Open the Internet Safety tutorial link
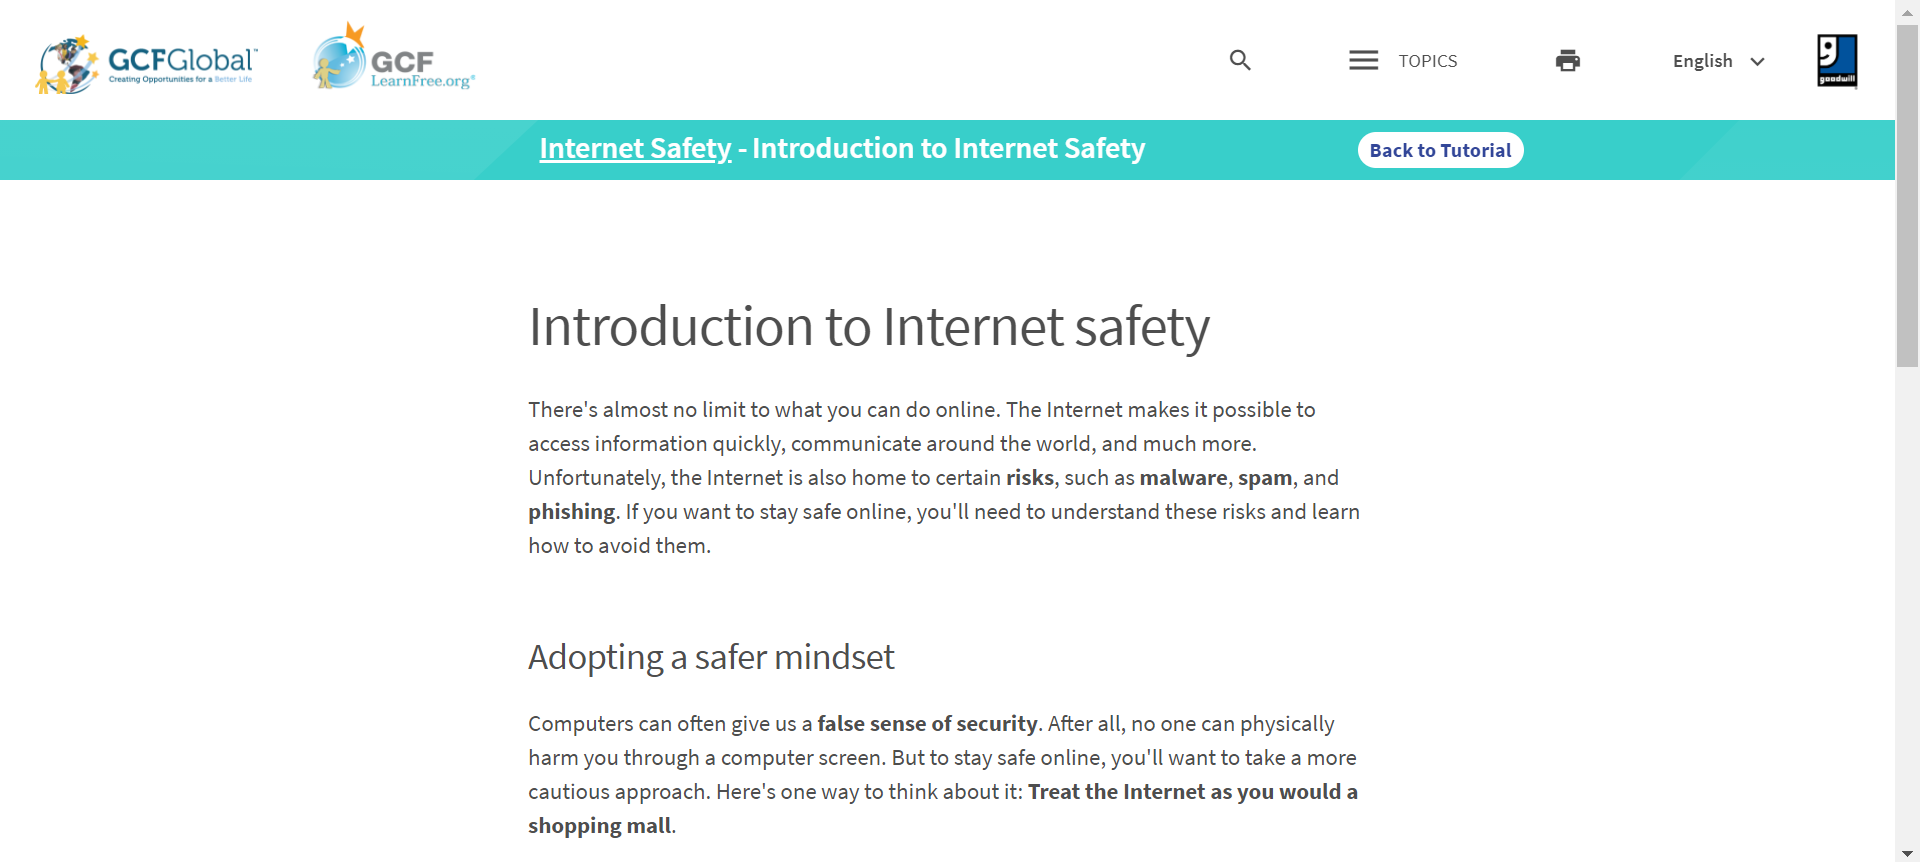1920x862 pixels. click(635, 148)
